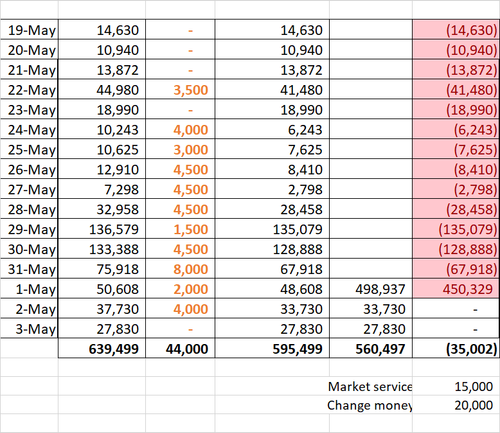The height and width of the screenshot is (433, 500).
Task: Click the cell containing 67,918
Action: pyautogui.click(x=272, y=269)
